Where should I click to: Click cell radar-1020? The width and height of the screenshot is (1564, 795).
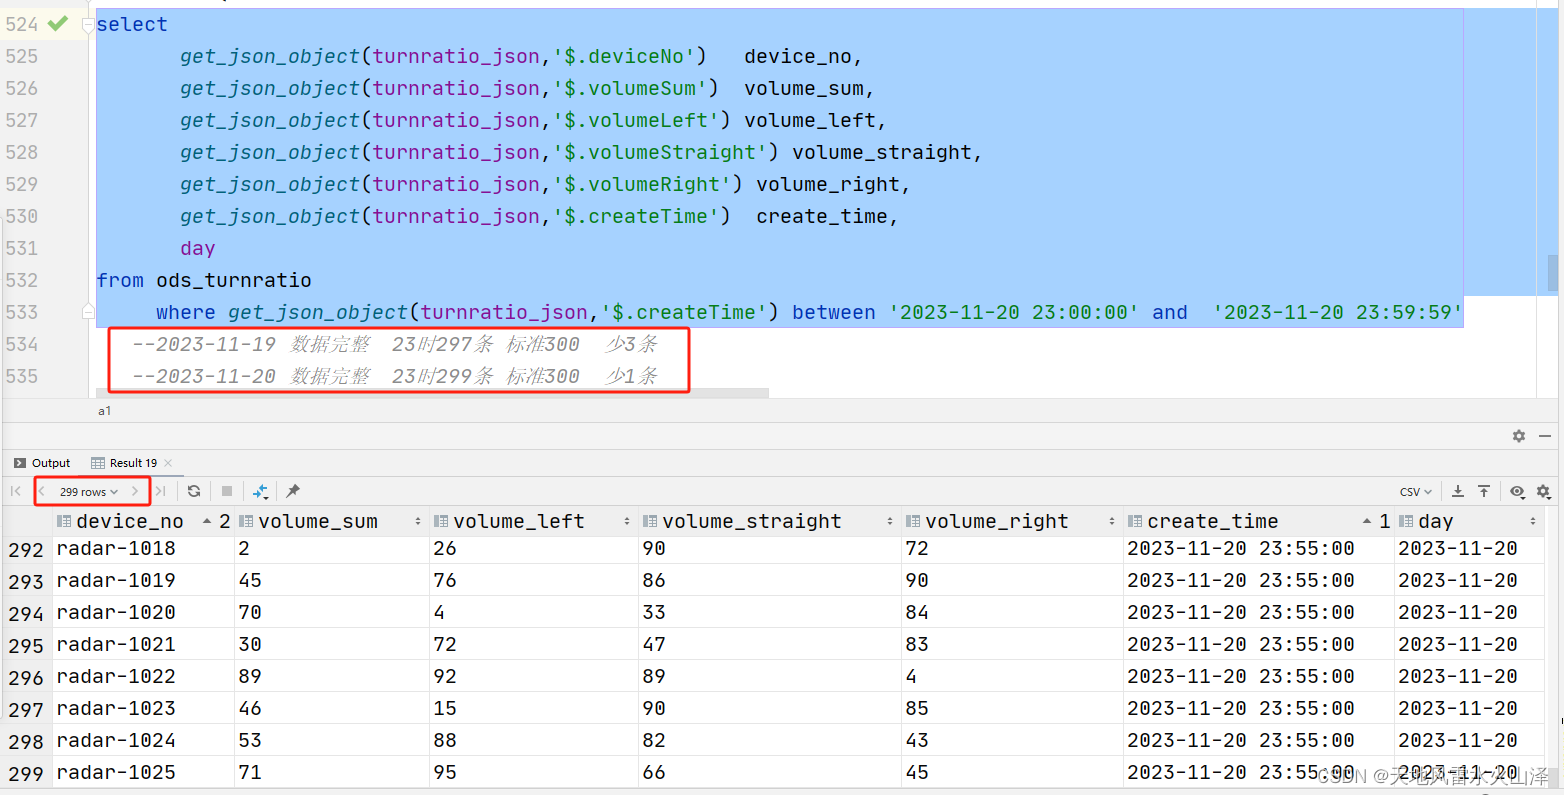[x=143, y=612]
